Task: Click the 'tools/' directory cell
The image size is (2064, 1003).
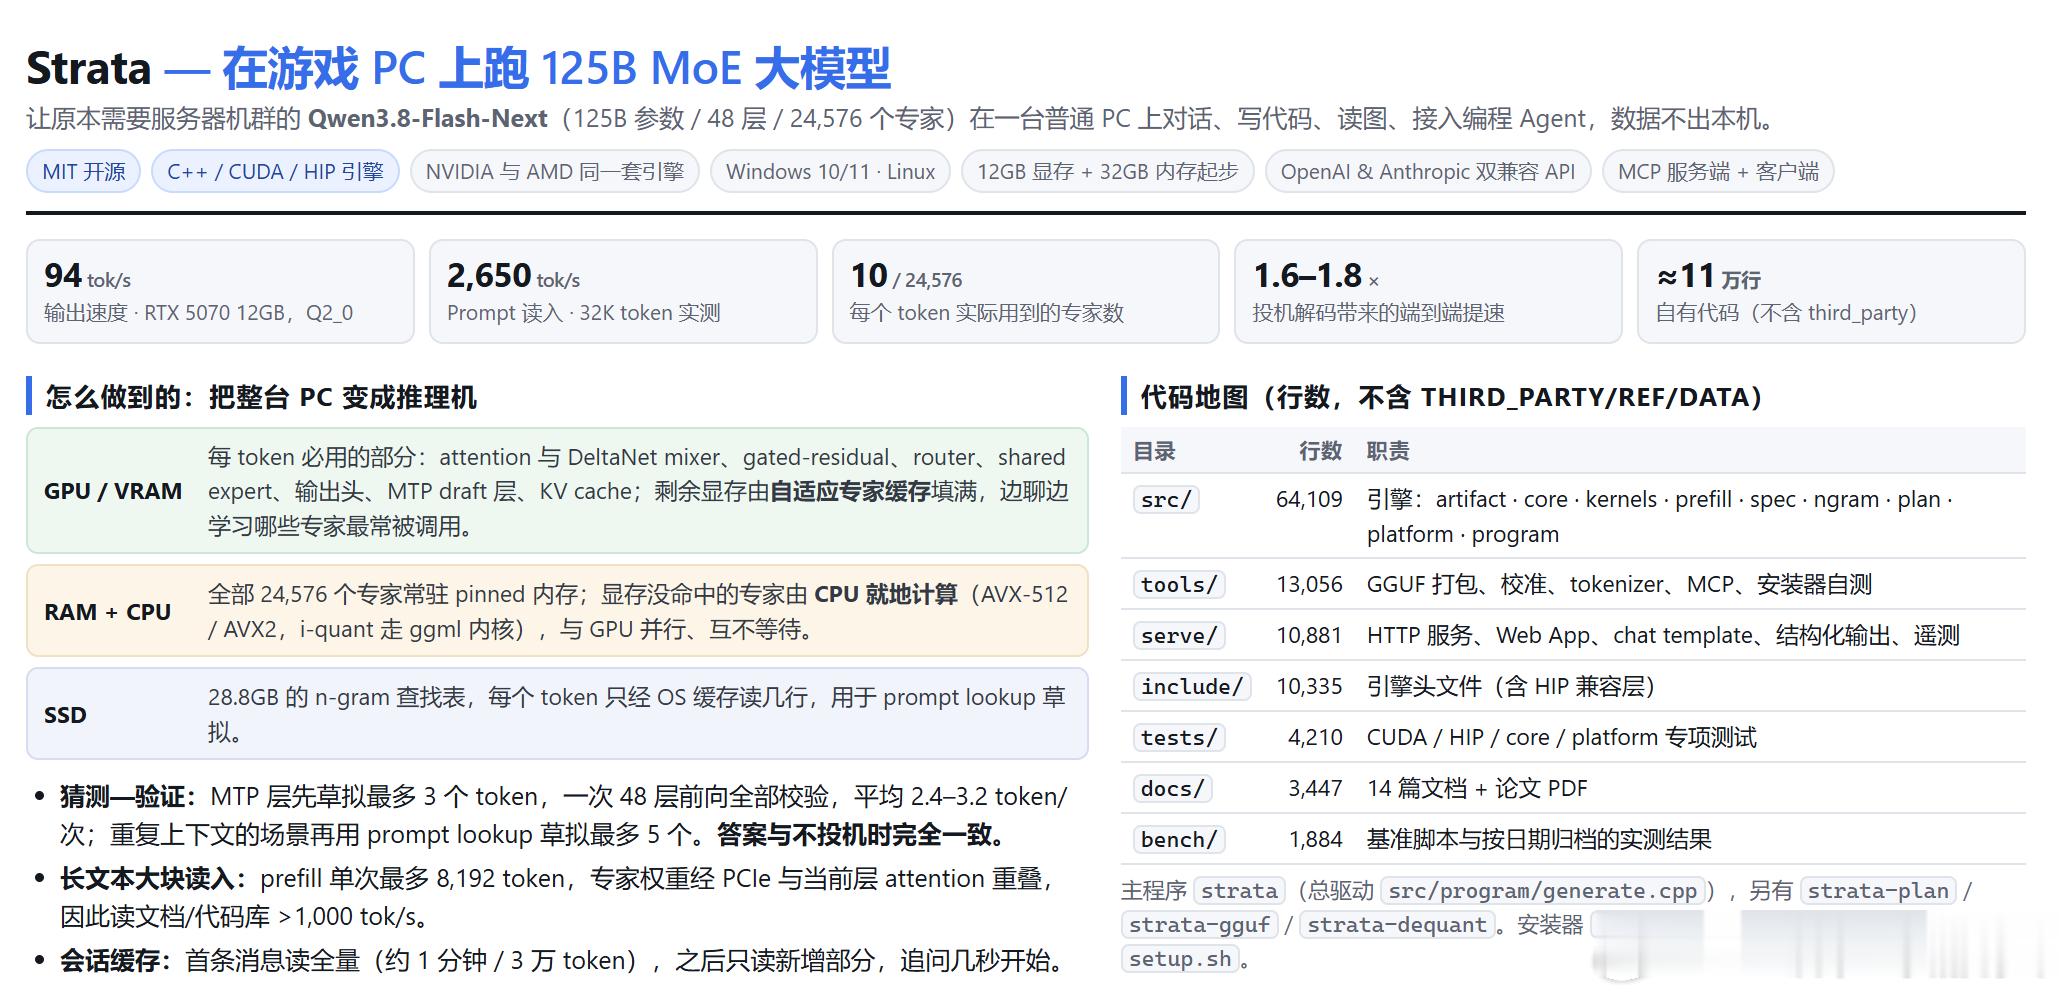Action: tap(1179, 584)
